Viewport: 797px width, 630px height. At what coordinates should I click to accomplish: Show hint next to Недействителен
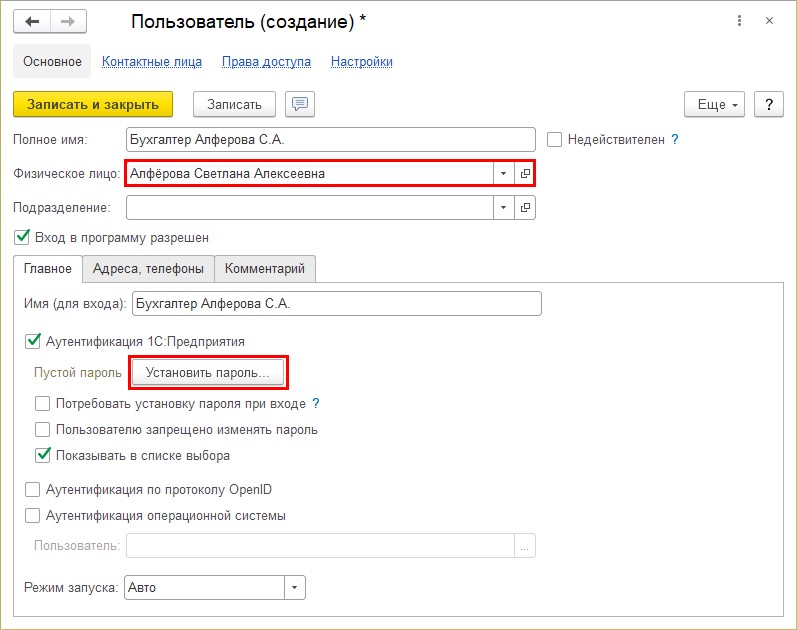coord(675,139)
